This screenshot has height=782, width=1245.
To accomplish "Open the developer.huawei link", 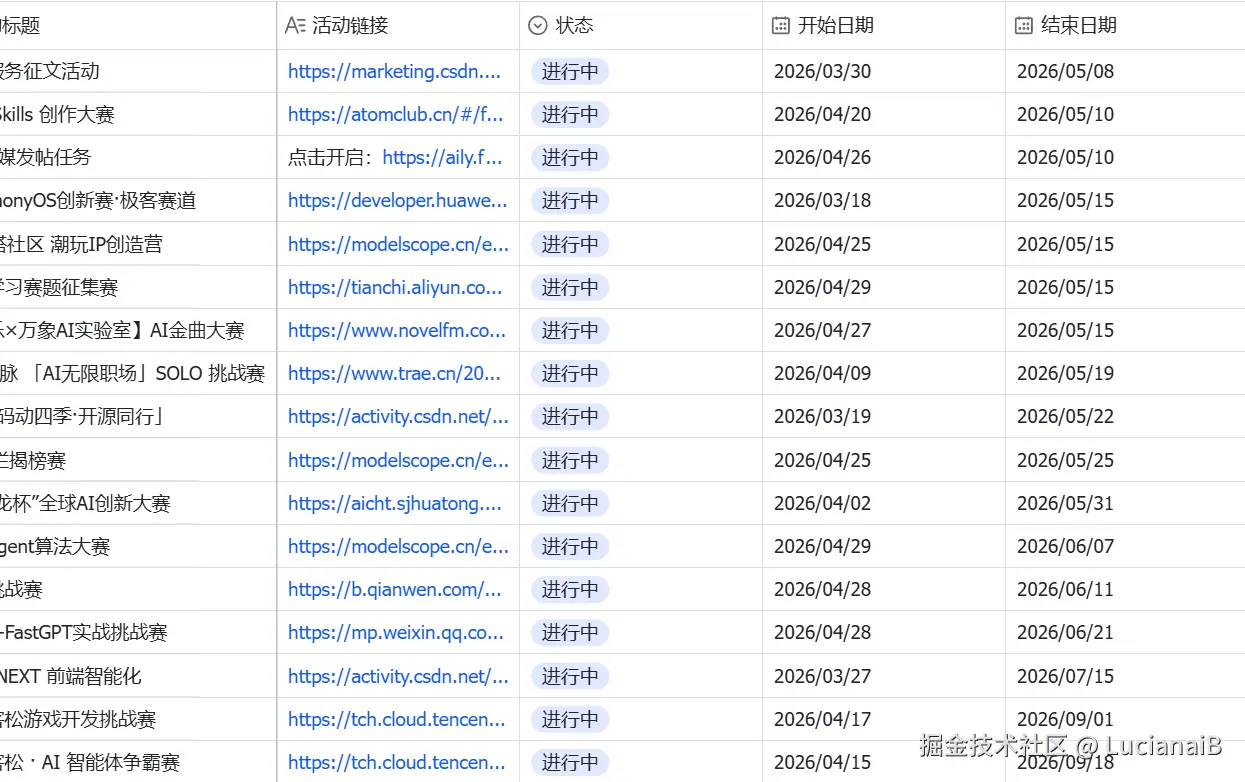I will tap(398, 200).
